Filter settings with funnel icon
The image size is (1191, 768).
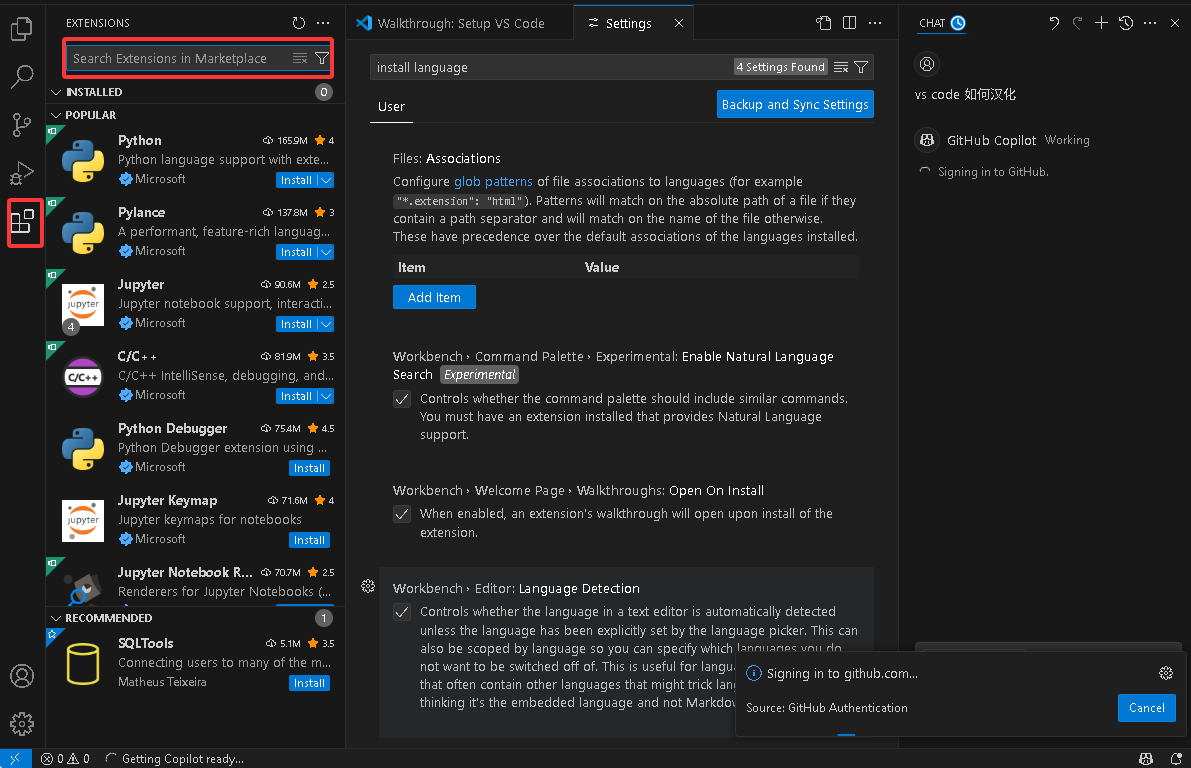[x=861, y=68]
